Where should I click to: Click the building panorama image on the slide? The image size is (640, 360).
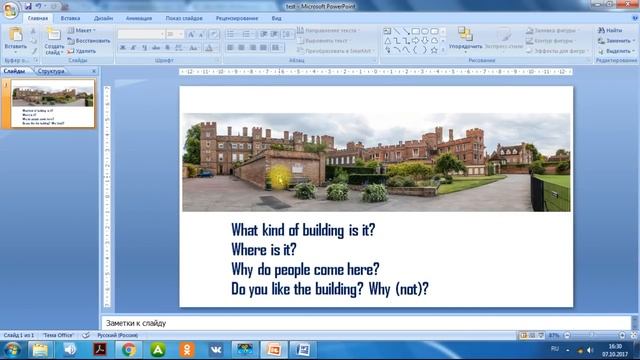point(376,162)
